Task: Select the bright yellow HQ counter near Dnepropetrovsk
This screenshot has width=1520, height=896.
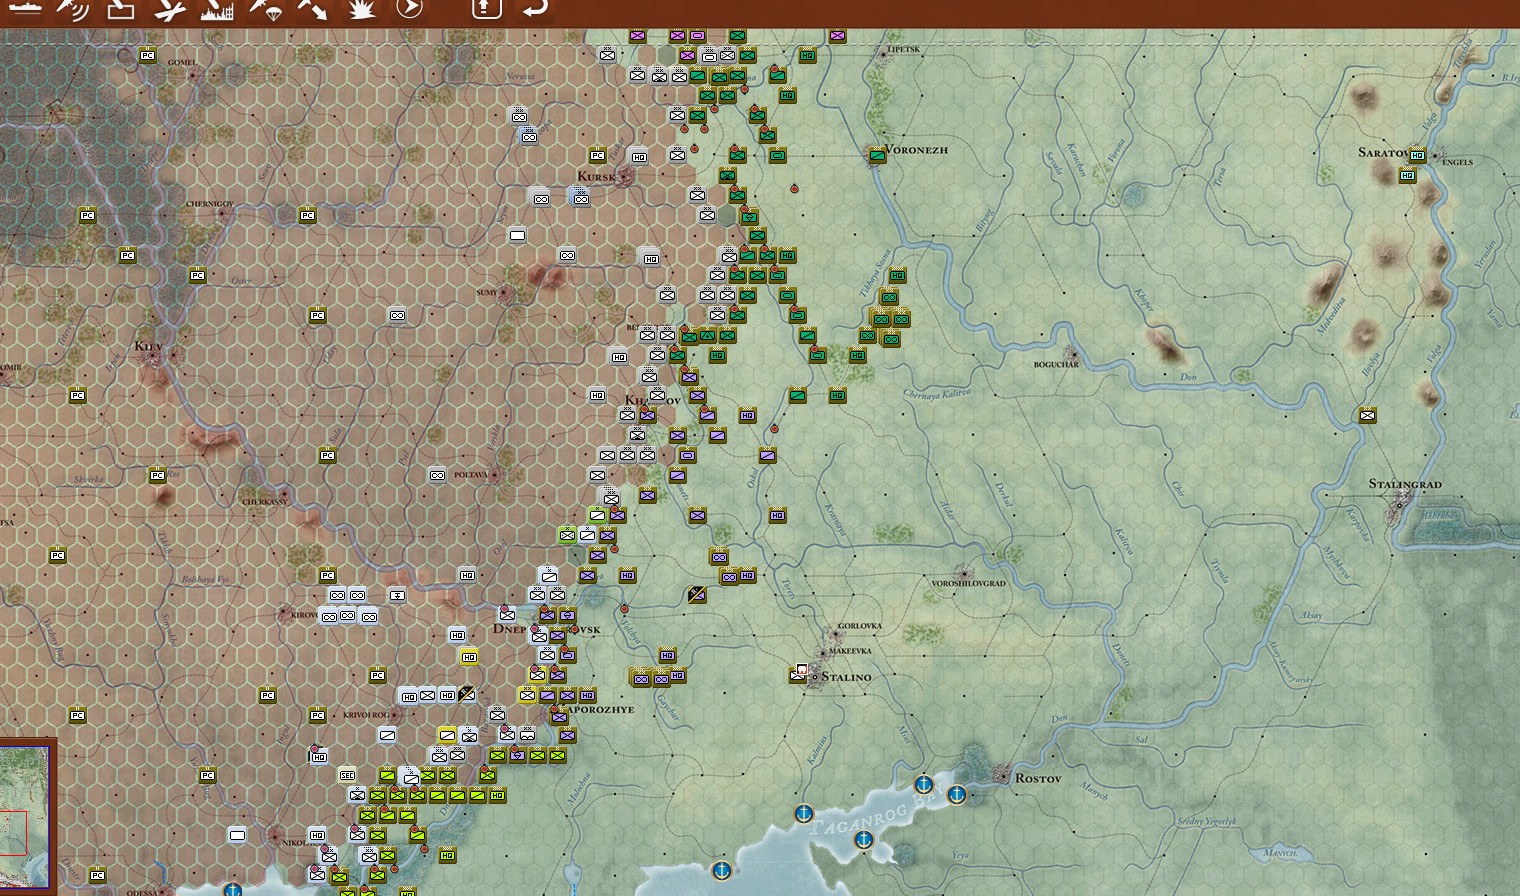Action: (468, 656)
